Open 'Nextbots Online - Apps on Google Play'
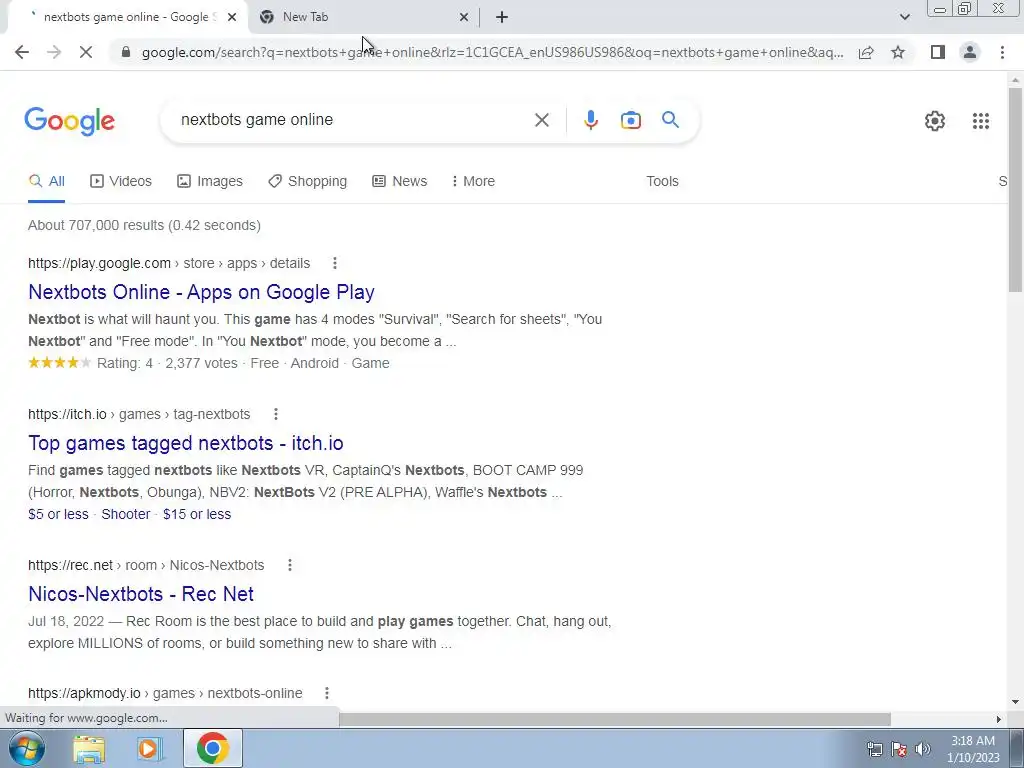This screenshot has width=1024, height=768. [x=201, y=292]
